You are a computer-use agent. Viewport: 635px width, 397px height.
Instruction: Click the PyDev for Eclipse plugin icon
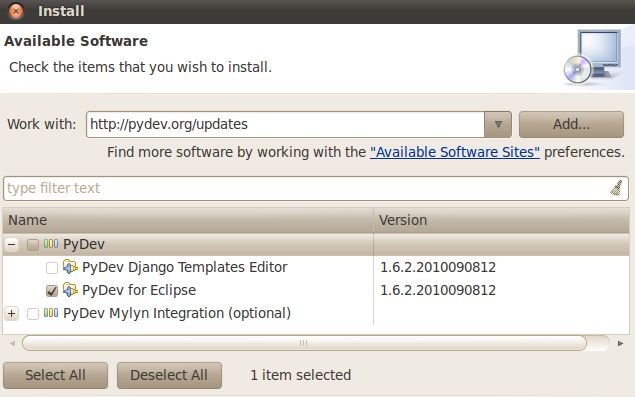coord(70,290)
